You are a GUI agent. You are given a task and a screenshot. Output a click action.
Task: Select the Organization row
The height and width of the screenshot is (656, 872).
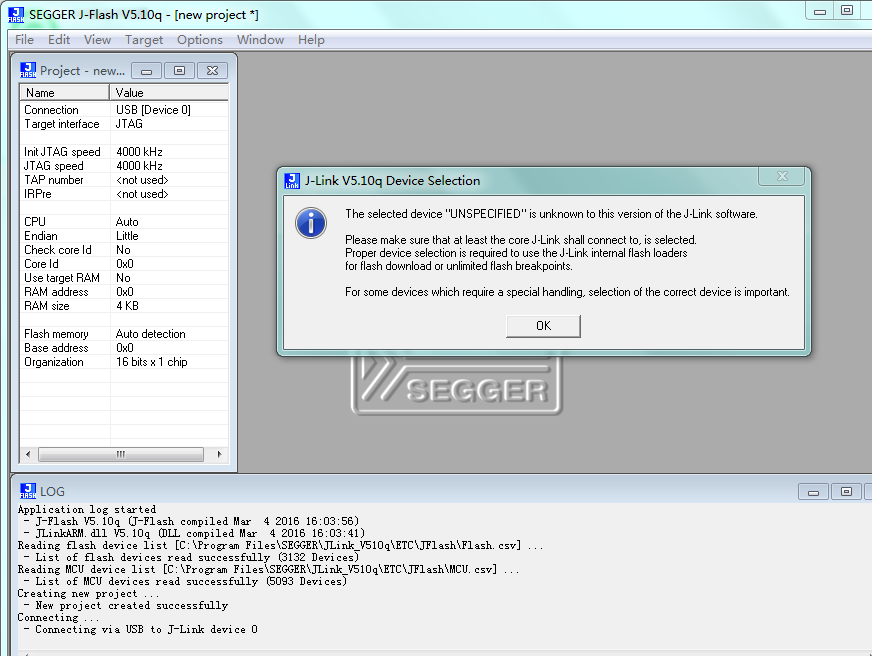click(124, 362)
